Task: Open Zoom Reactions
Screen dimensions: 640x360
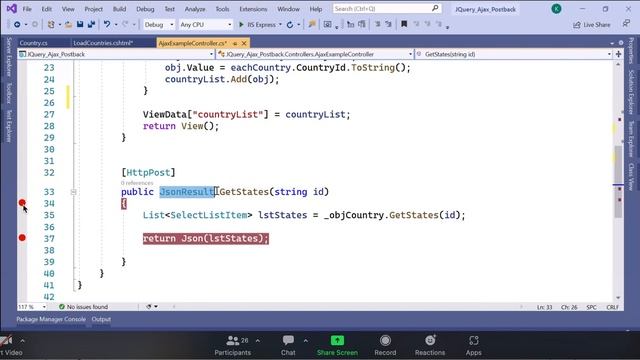Action: (430, 345)
